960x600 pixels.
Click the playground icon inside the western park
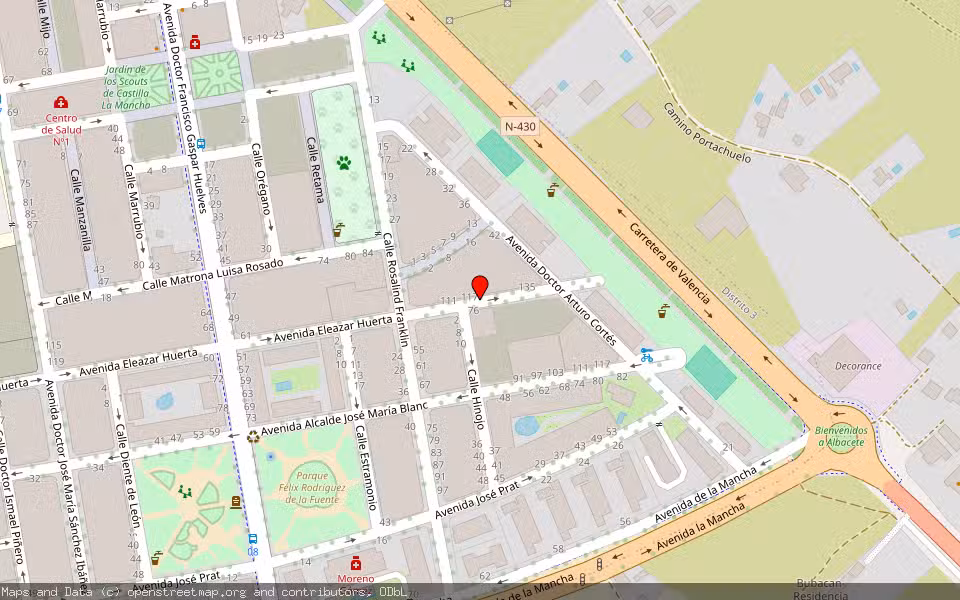tap(185, 492)
